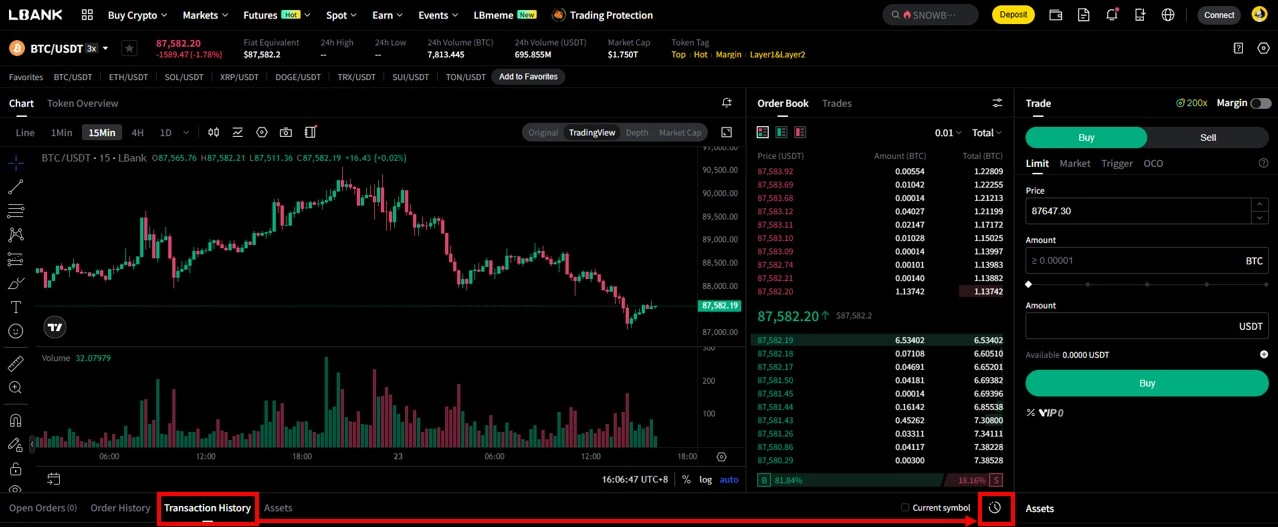Open the emoji icons tool
1278x527 pixels.
[x=15, y=331]
